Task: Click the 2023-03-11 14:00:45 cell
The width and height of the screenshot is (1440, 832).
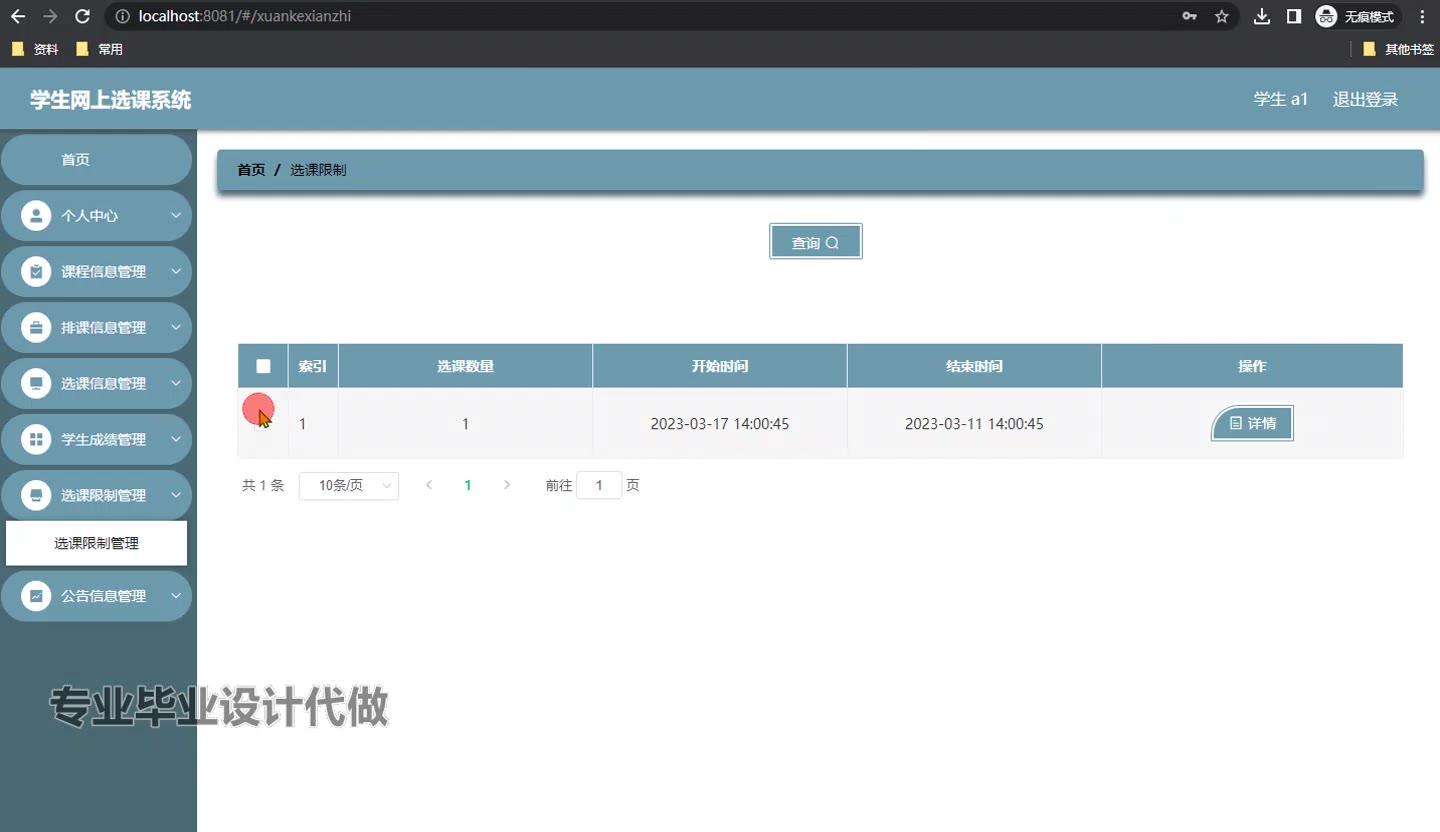Action: [974, 424]
